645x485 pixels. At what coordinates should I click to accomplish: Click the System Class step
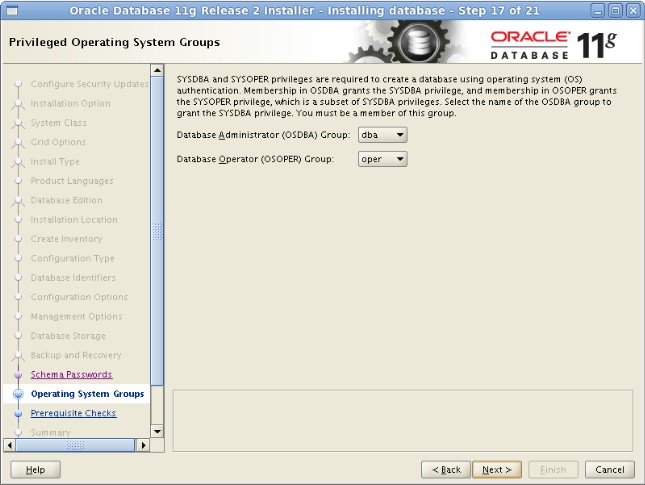(x=59, y=123)
